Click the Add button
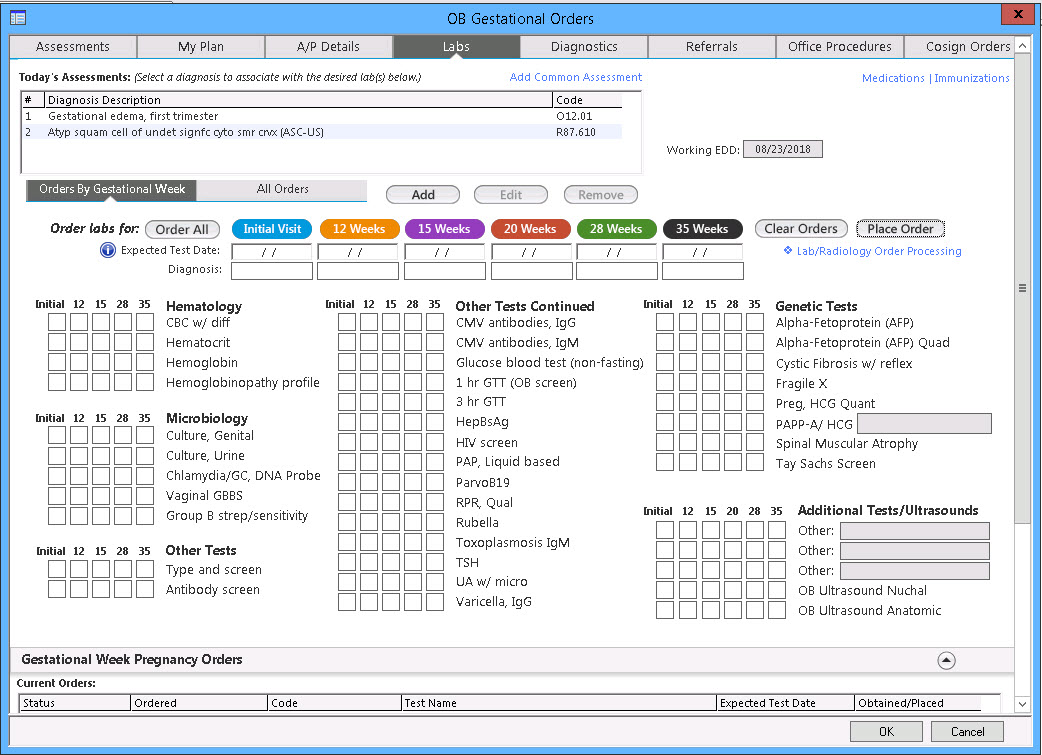1042x755 pixels. click(423, 195)
